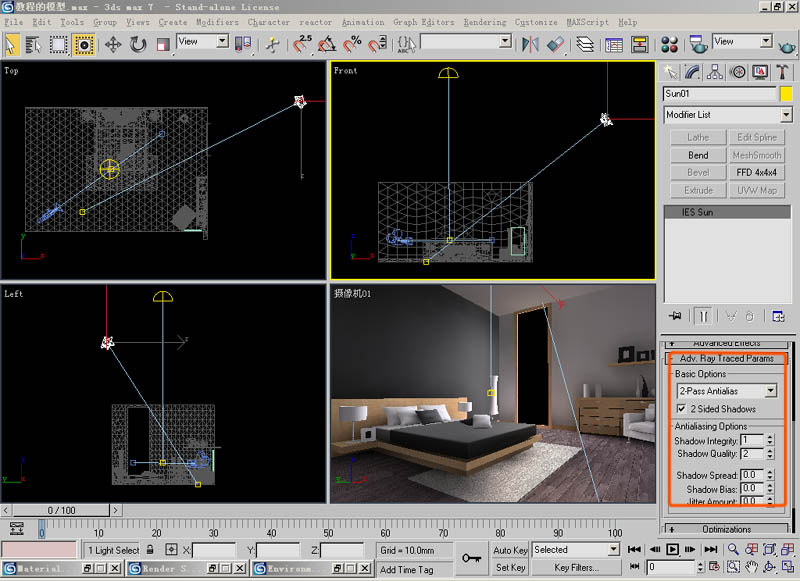Open the MAXScript menu
This screenshot has height=581, width=800.
588,22
